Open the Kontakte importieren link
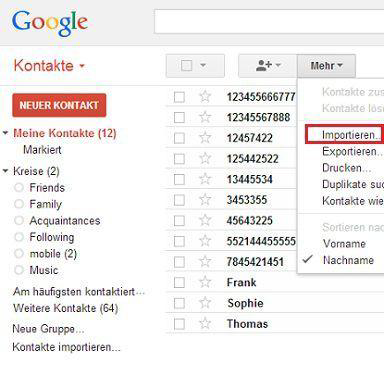This screenshot has width=384, height=370. (x=66, y=347)
